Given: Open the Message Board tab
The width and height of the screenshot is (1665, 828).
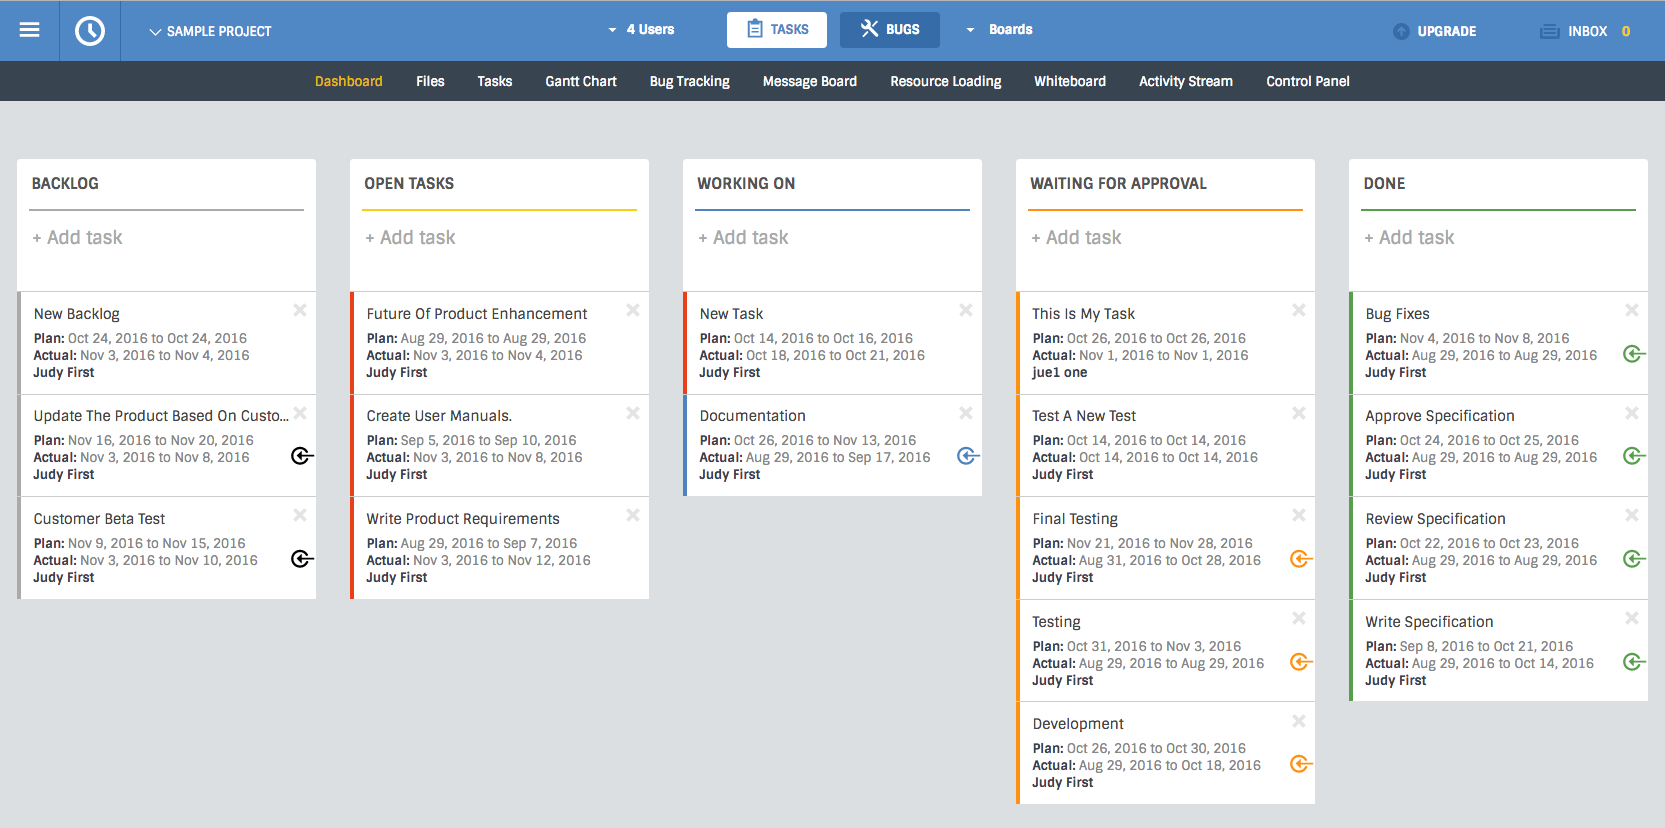Looking at the screenshot, I should tap(810, 82).
